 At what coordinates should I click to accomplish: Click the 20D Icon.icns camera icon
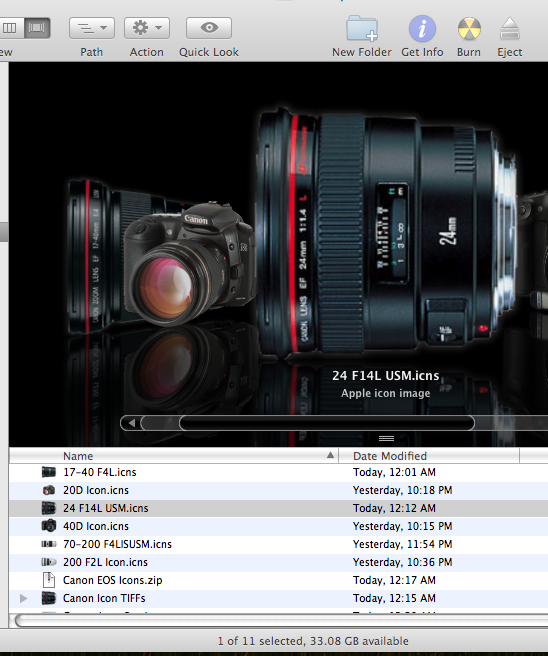pos(49,490)
